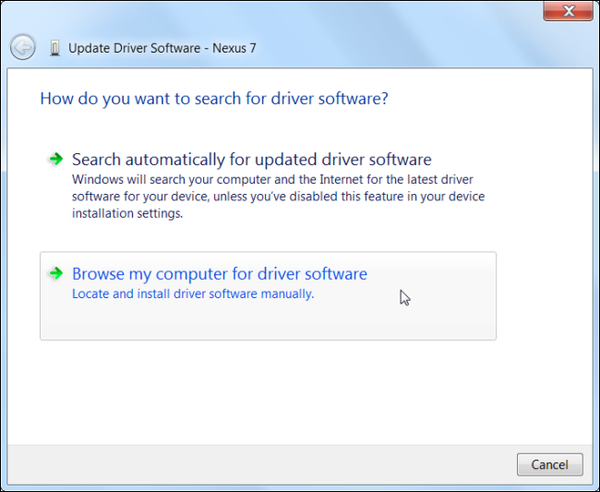This screenshot has height=492, width=600.
Task: Click heading 'How do you want to search'
Action: (213, 99)
